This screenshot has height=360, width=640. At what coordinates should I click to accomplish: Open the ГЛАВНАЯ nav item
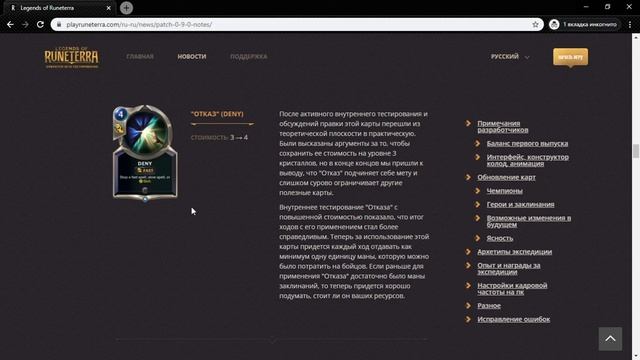pyautogui.click(x=140, y=57)
